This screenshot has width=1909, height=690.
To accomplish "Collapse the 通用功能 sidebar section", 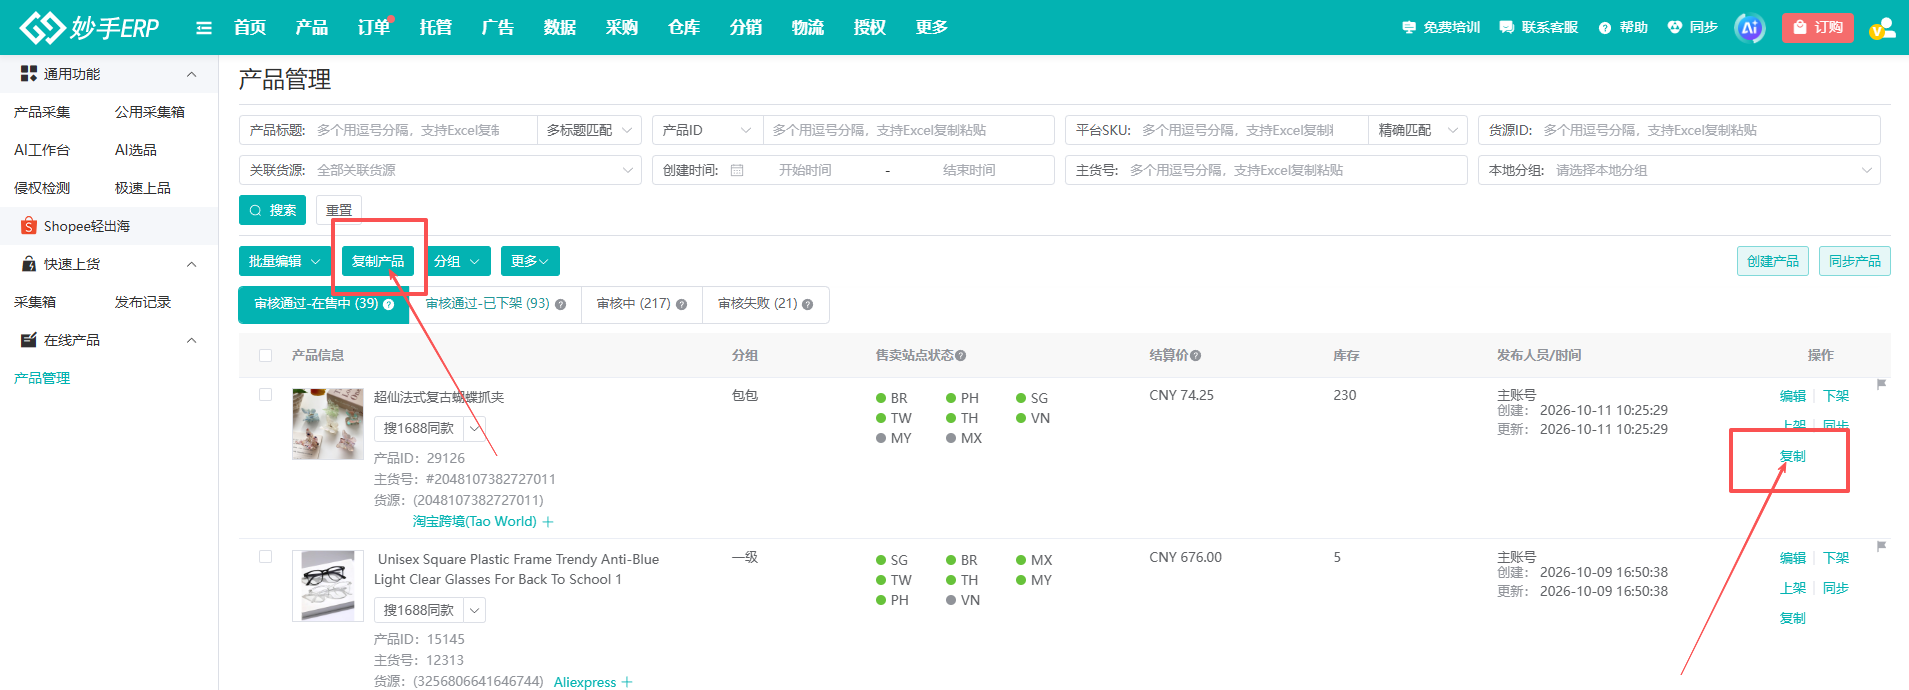I will pyautogui.click(x=192, y=74).
